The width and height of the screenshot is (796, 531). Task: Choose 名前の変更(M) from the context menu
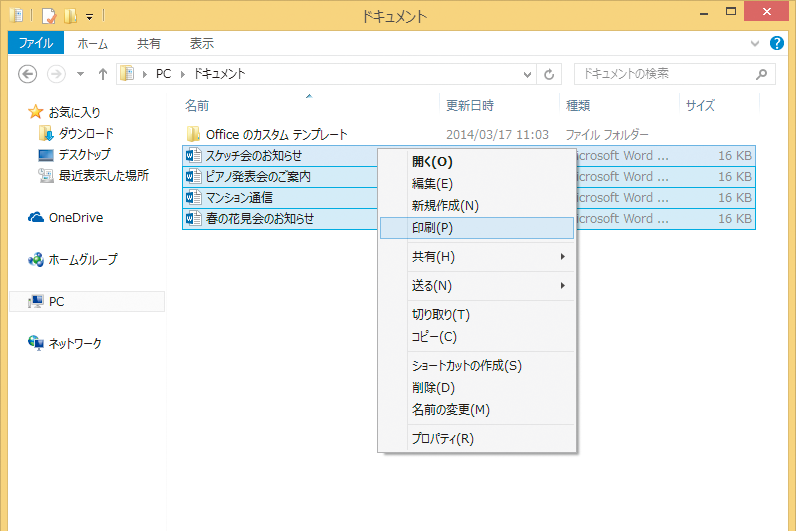[x=476, y=410]
